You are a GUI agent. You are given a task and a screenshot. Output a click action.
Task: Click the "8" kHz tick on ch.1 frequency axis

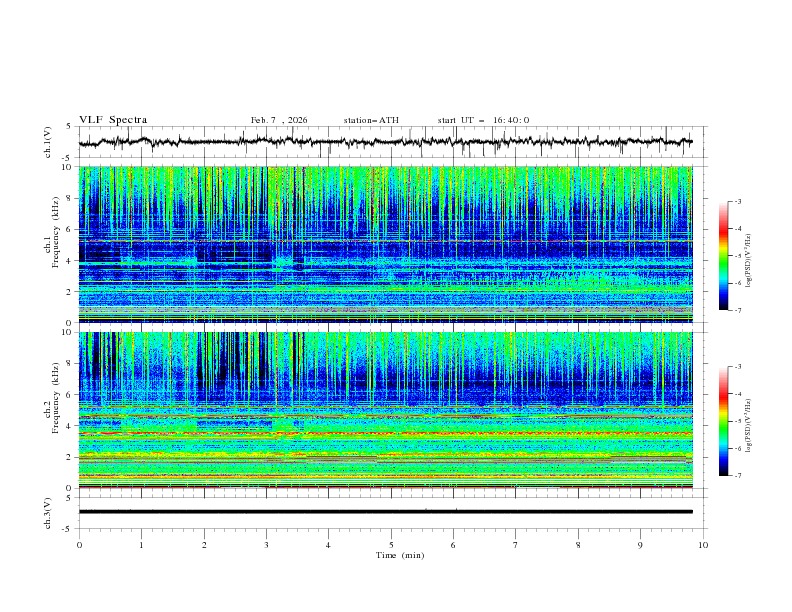click(71, 198)
